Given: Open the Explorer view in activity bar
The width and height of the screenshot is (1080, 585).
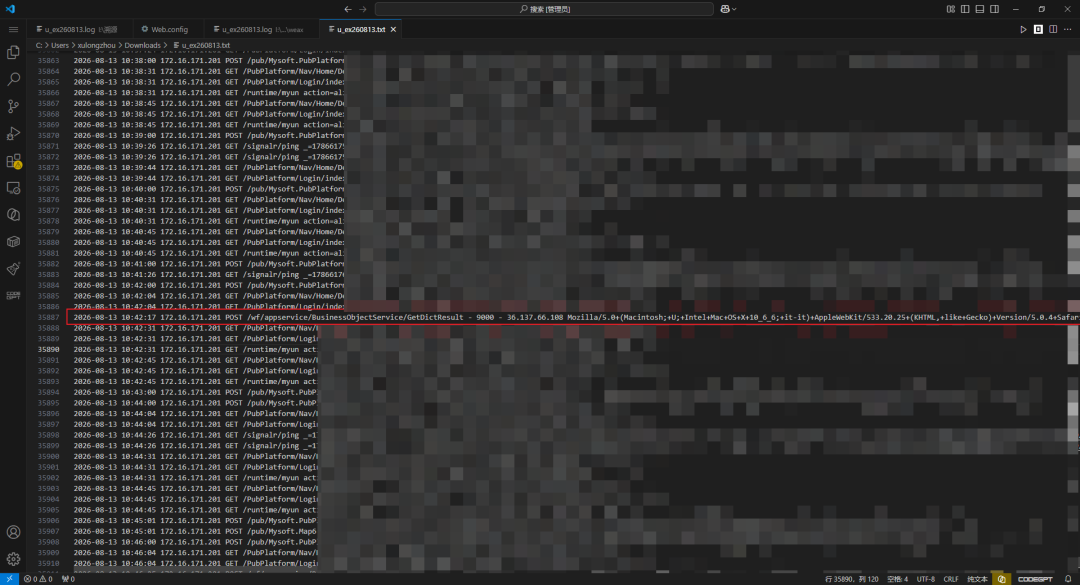Looking at the screenshot, I should (x=13, y=52).
